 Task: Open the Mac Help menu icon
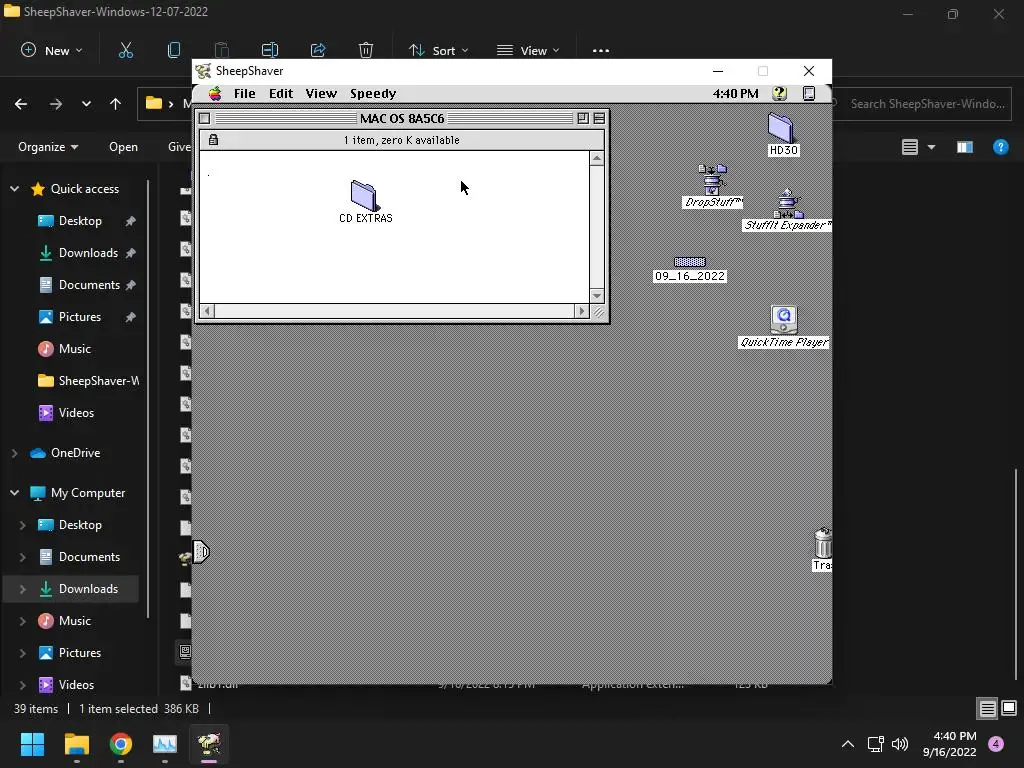coord(779,93)
